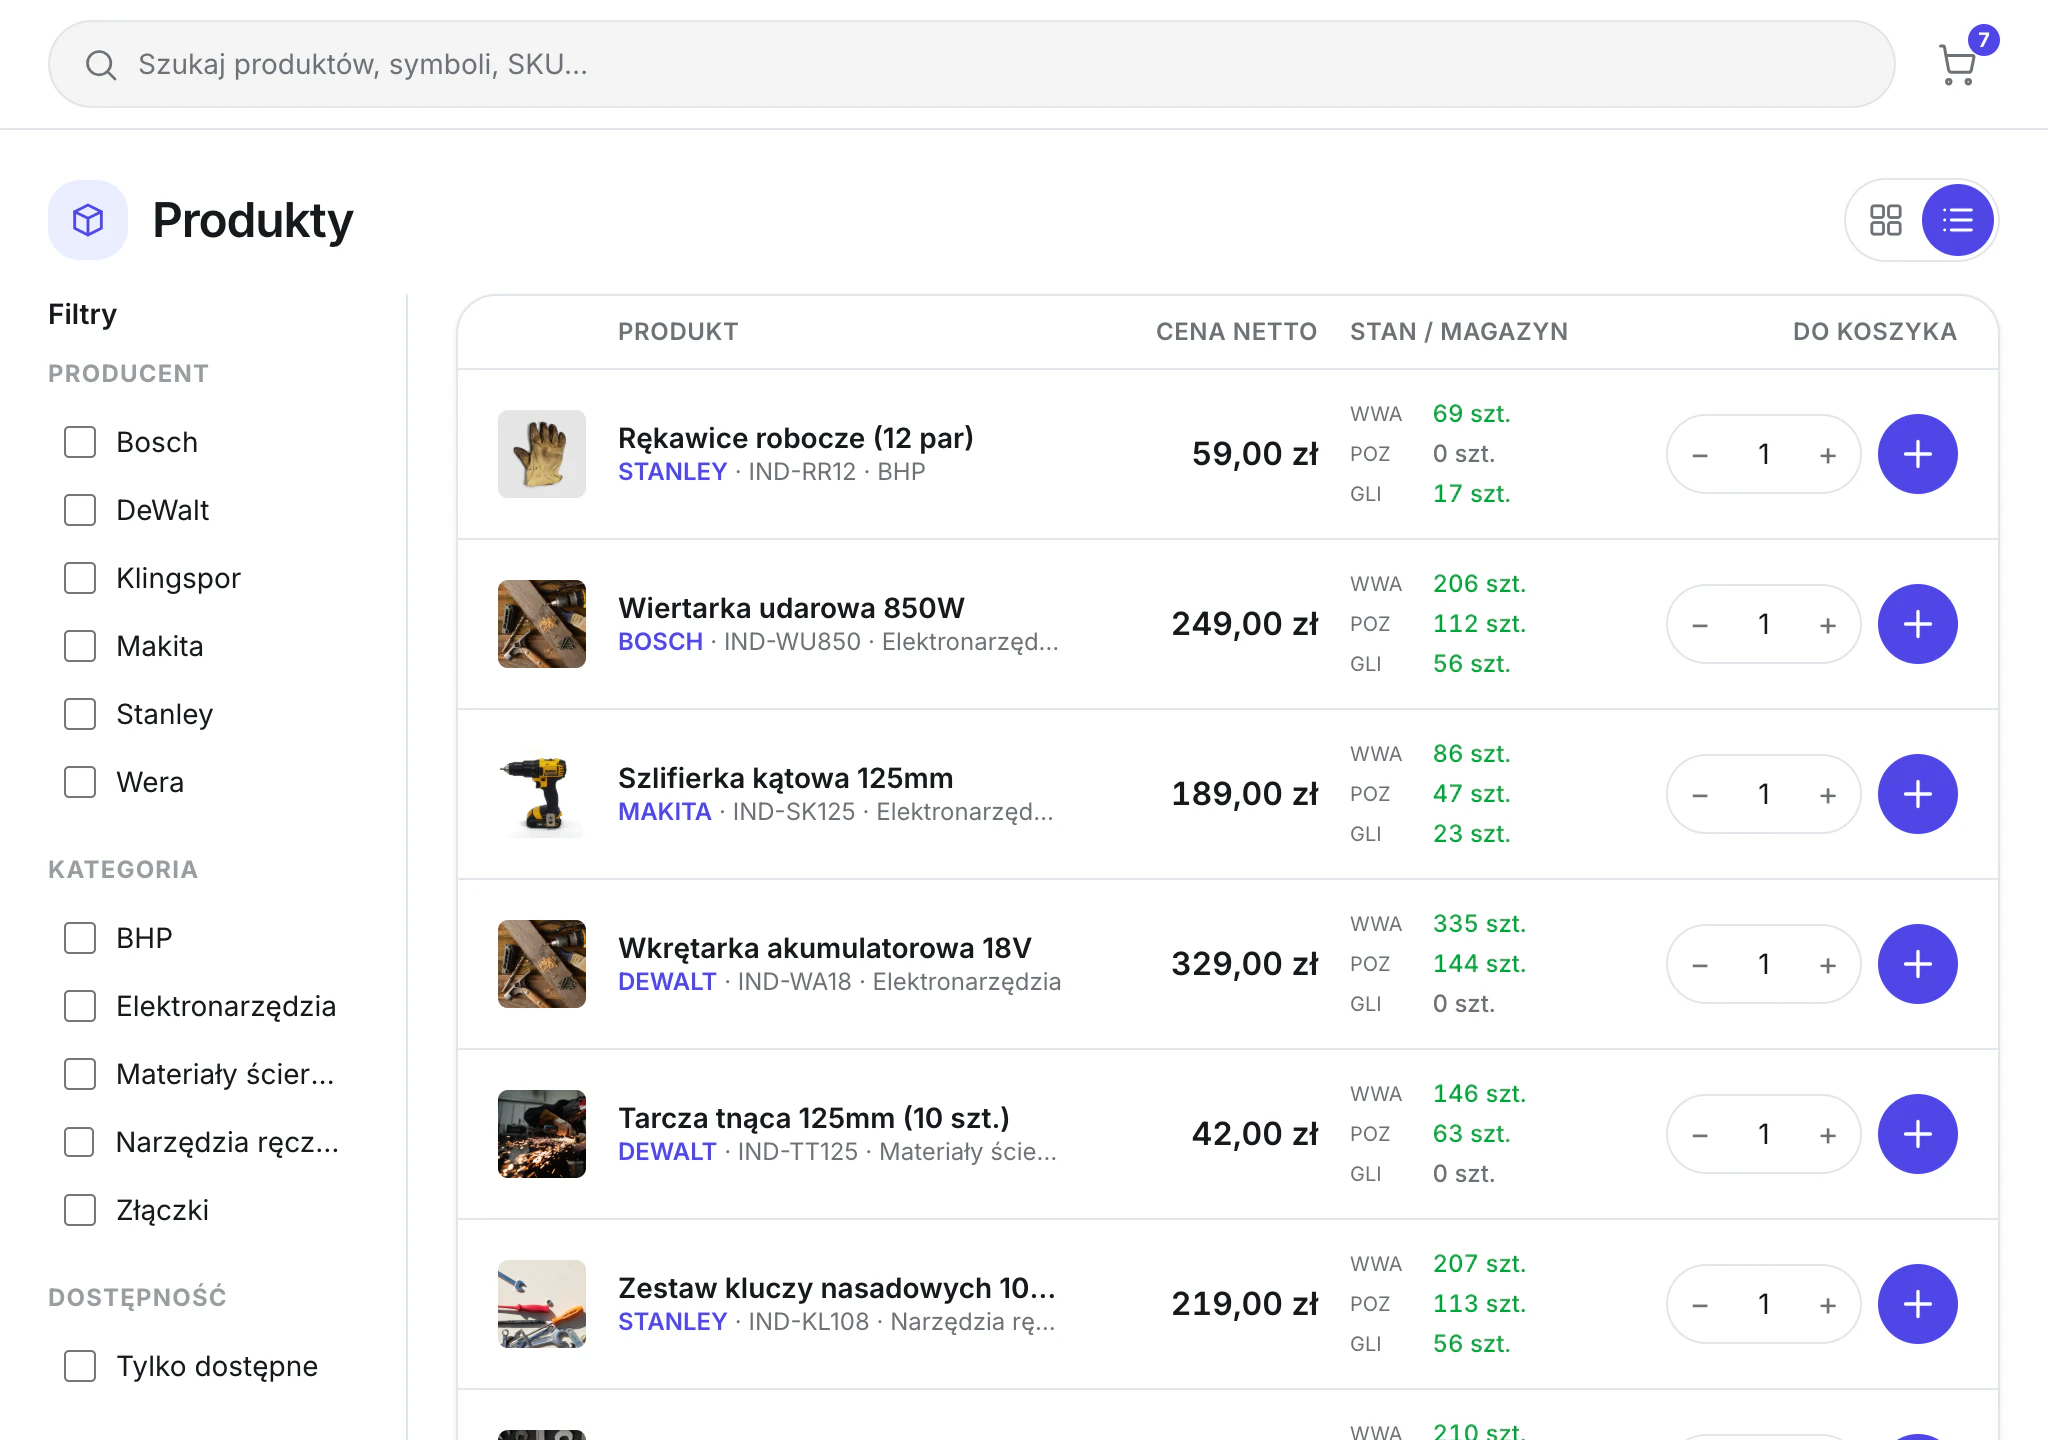Increase quantity for Szlifierka kątowa 125mm
Viewport: 2048px width, 1440px height.
(x=1827, y=795)
